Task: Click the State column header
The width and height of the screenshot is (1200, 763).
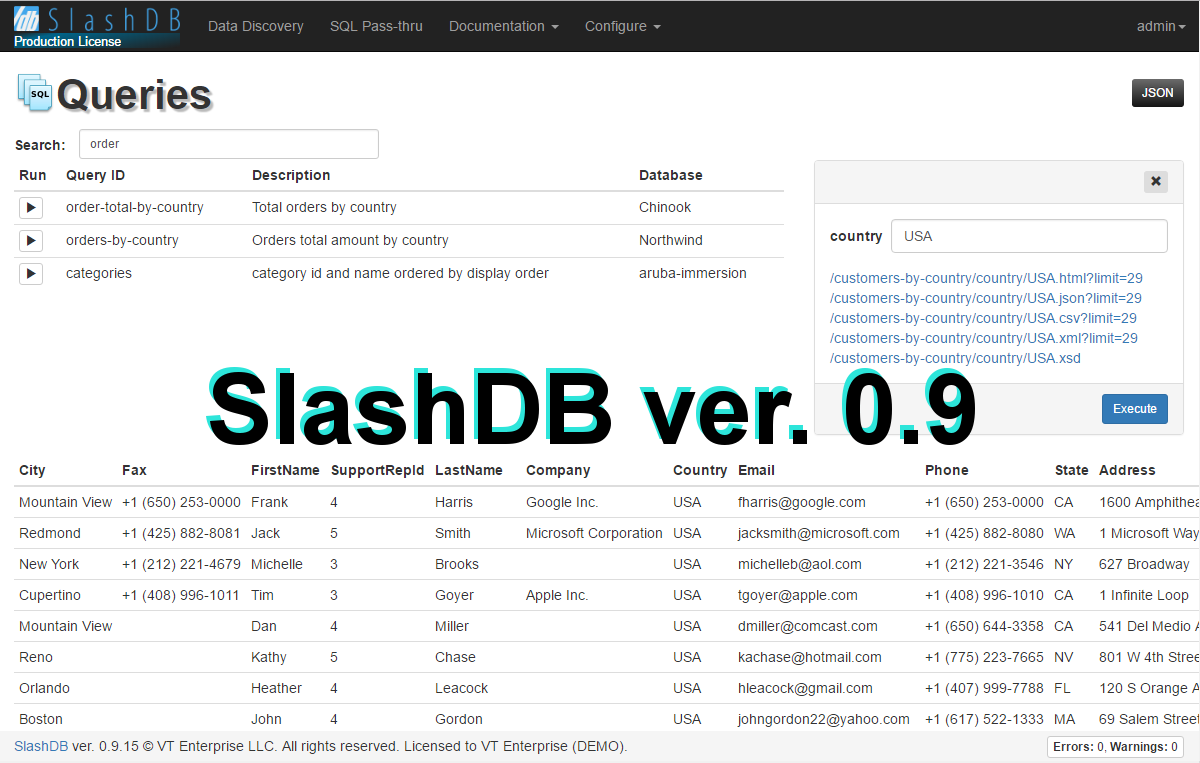Action: click(1072, 471)
